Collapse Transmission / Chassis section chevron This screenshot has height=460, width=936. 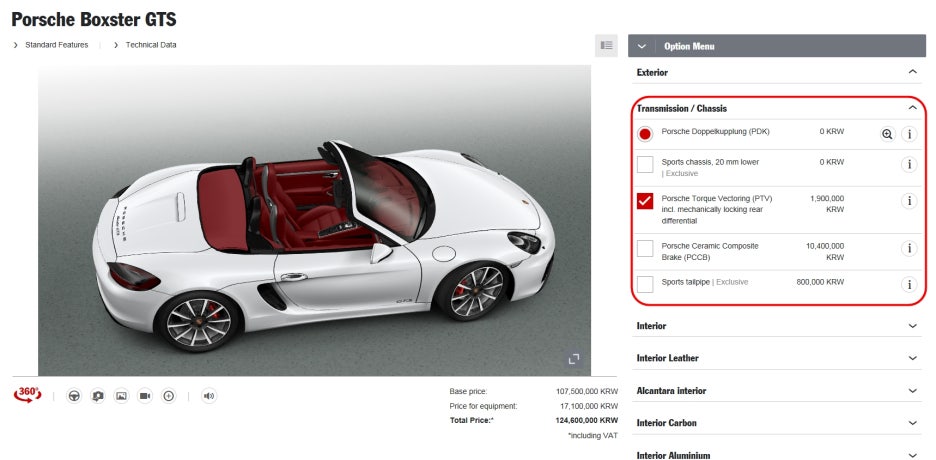pos(912,108)
